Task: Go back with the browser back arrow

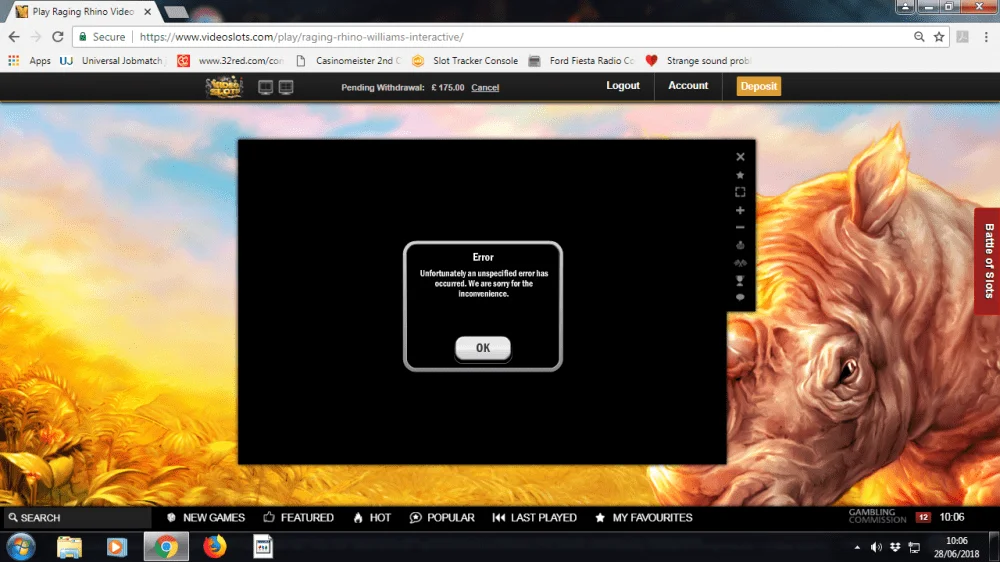Action: pyautogui.click(x=14, y=37)
